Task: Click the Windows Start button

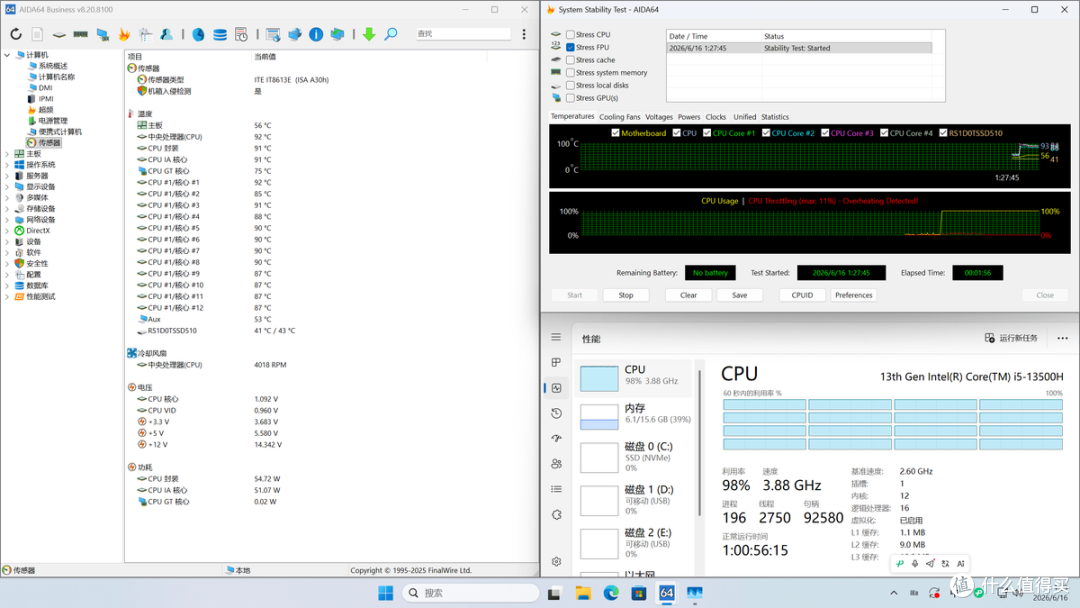Action: pyautogui.click(x=386, y=593)
